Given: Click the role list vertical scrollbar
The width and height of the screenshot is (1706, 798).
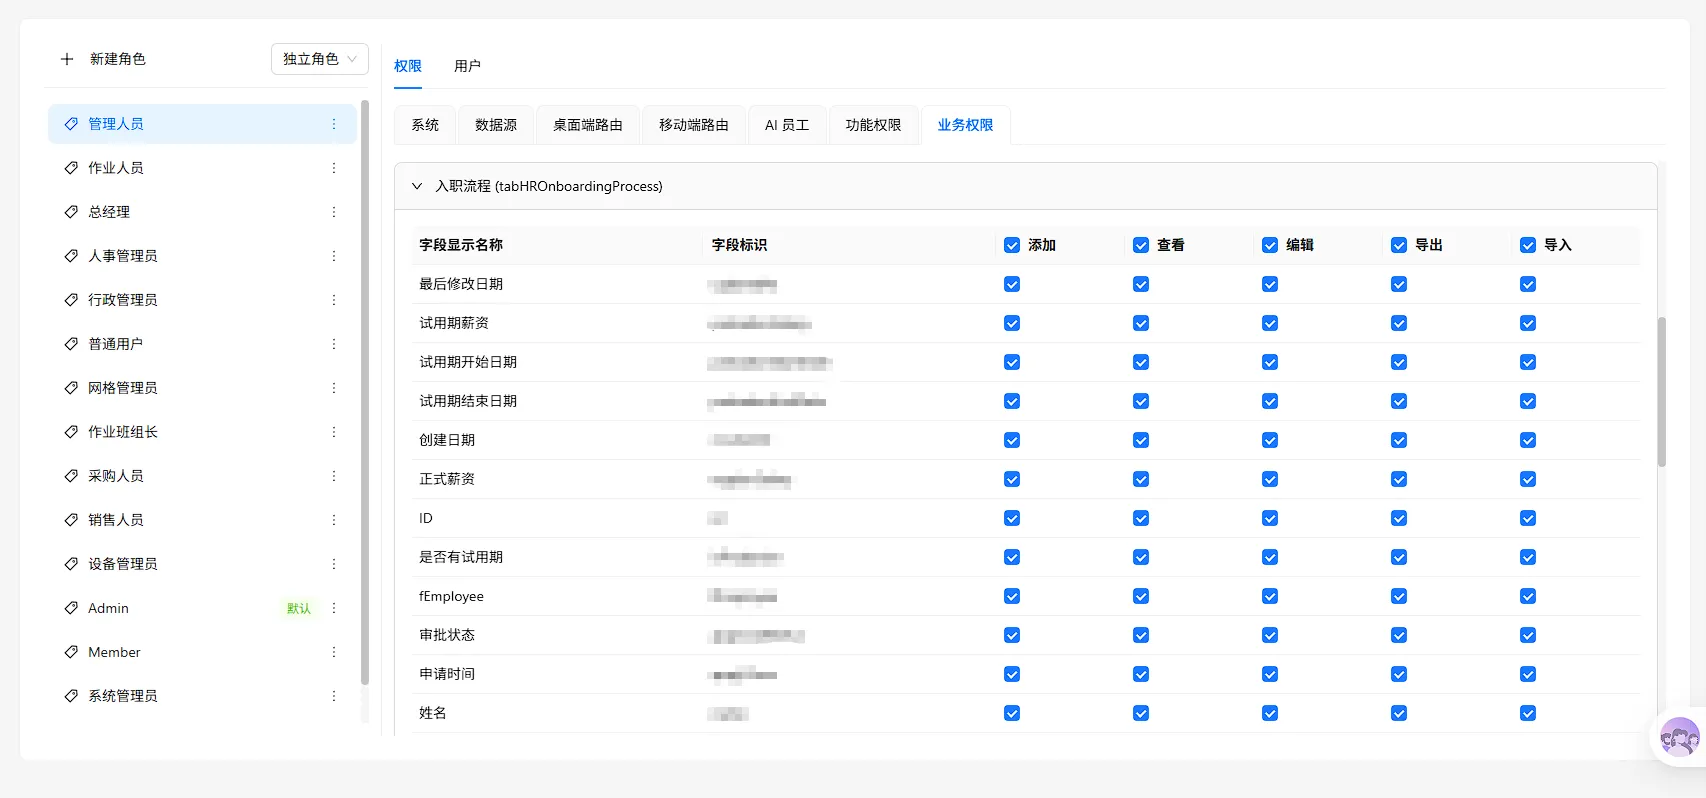Looking at the screenshot, I should tap(365, 392).
